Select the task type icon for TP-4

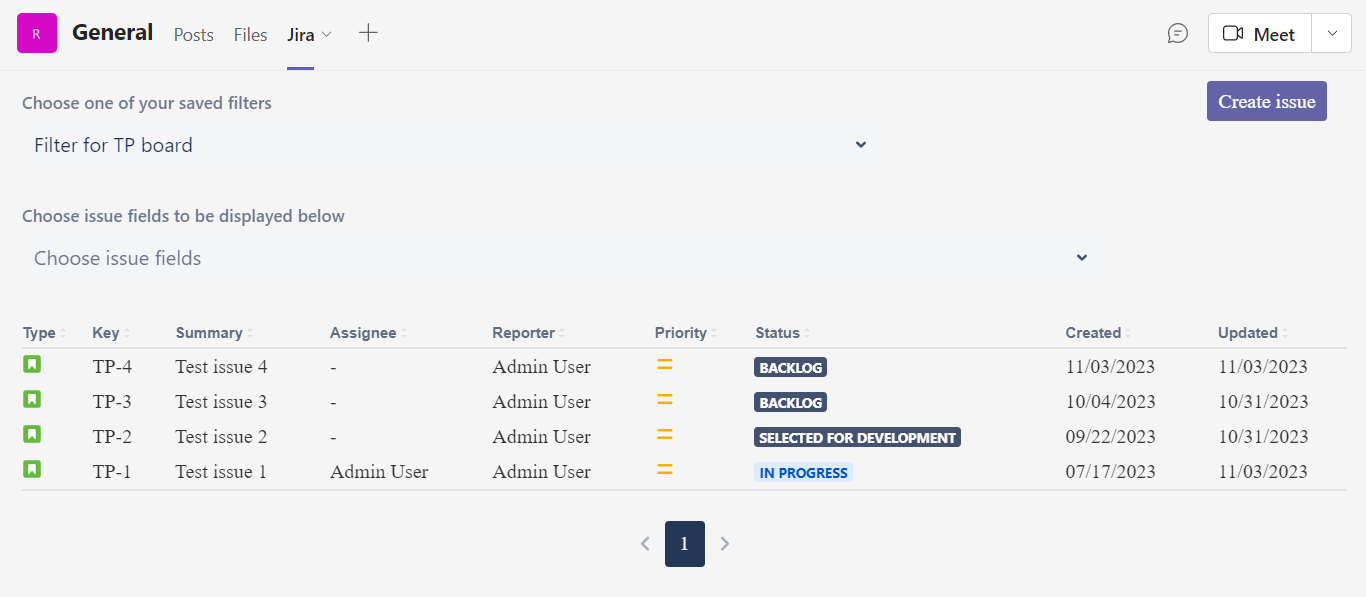tap(32, 365)
